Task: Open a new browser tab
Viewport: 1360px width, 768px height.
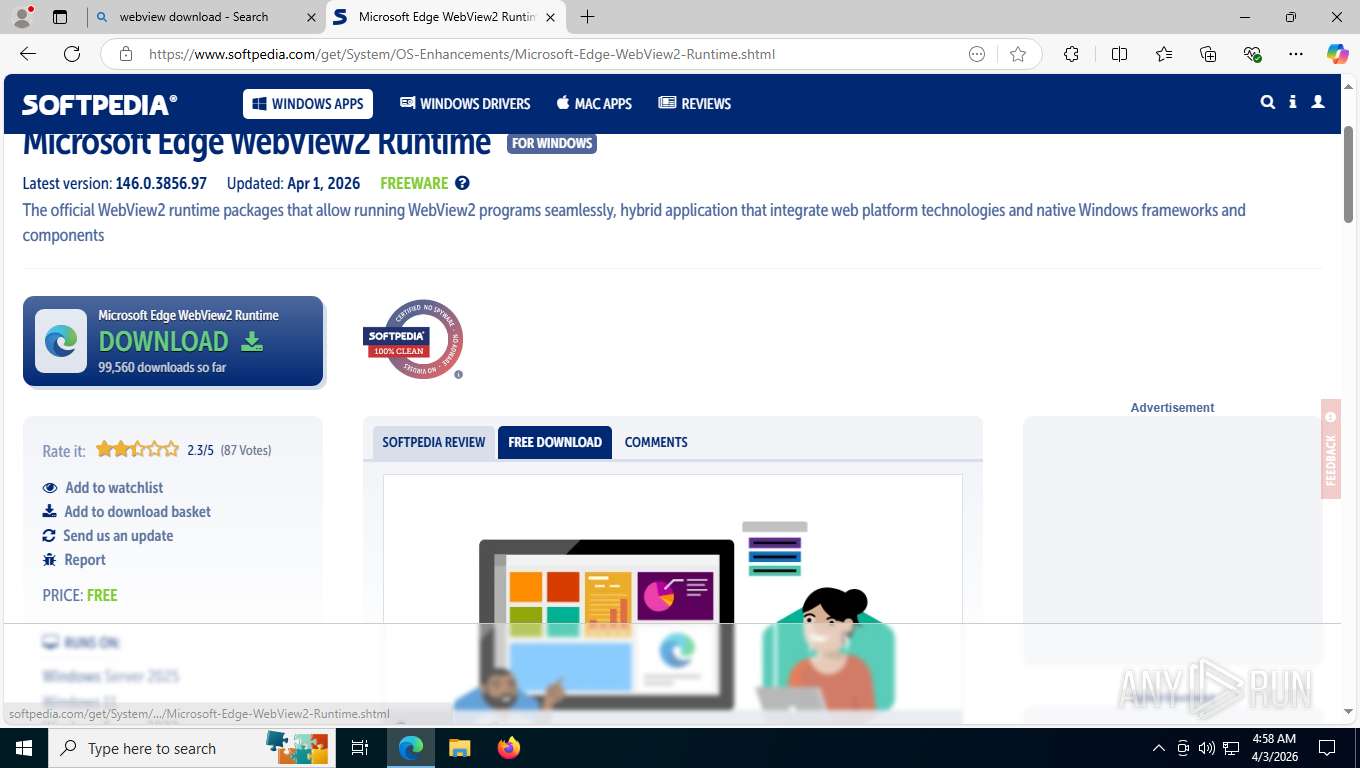Action: coord(587,17)
